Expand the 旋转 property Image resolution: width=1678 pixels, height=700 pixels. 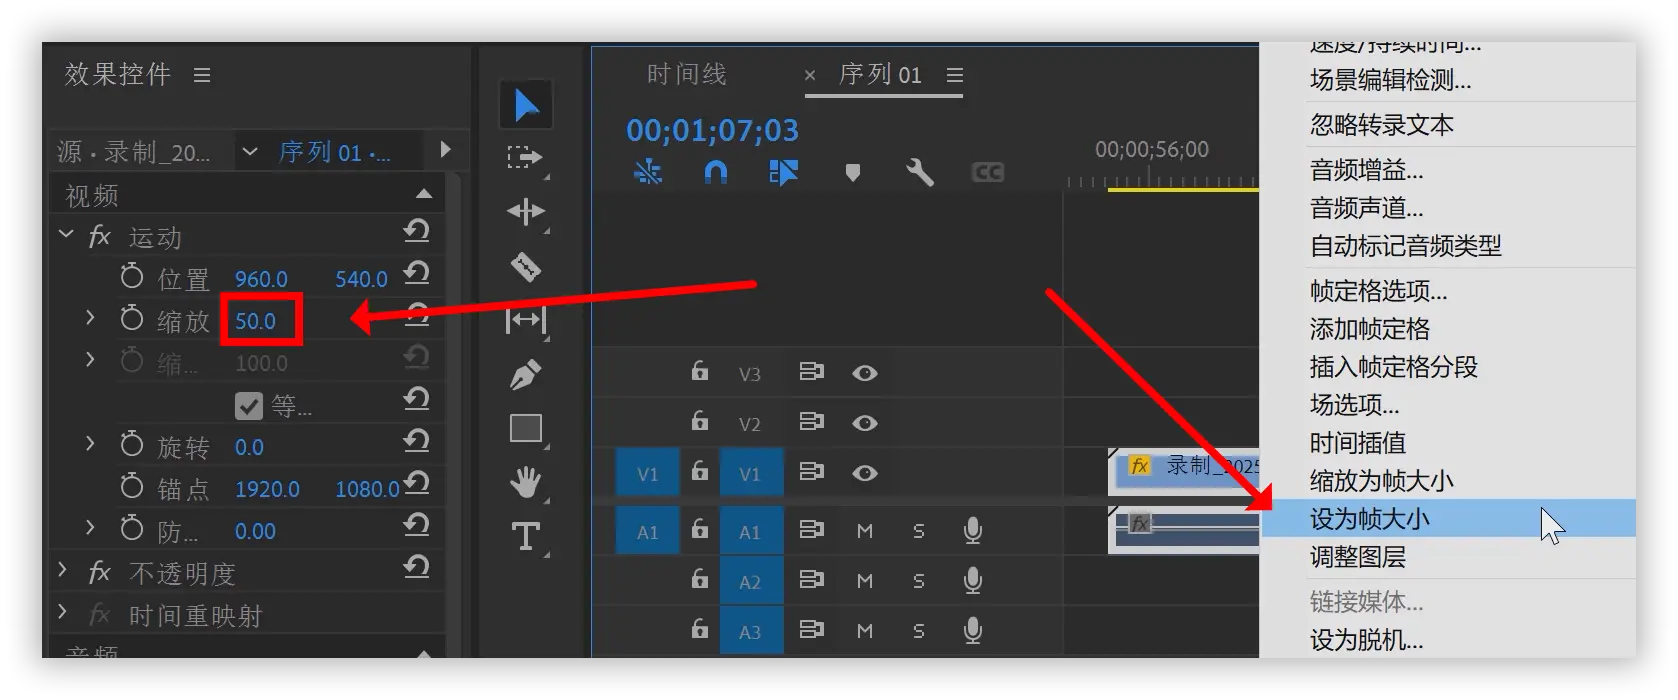(x=90, y=443)
